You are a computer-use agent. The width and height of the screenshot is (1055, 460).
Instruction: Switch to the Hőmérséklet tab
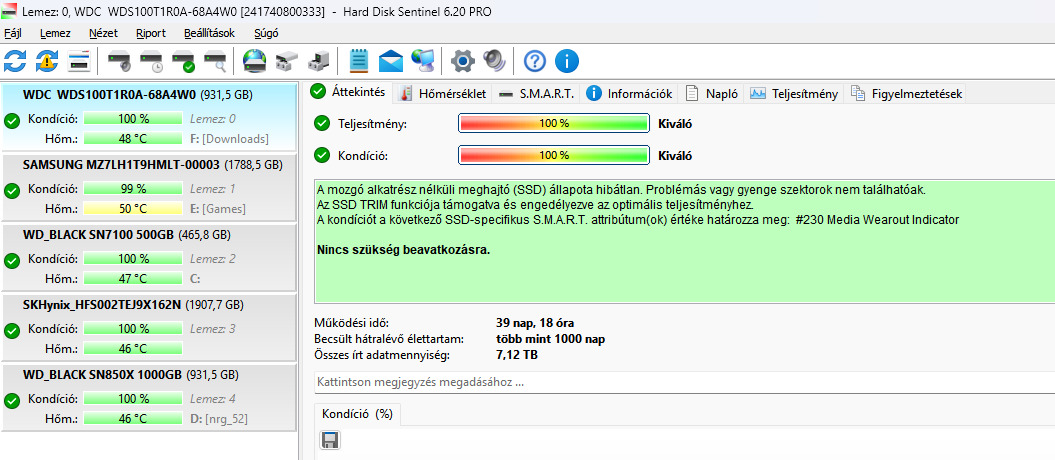click(x=443, y=94)
